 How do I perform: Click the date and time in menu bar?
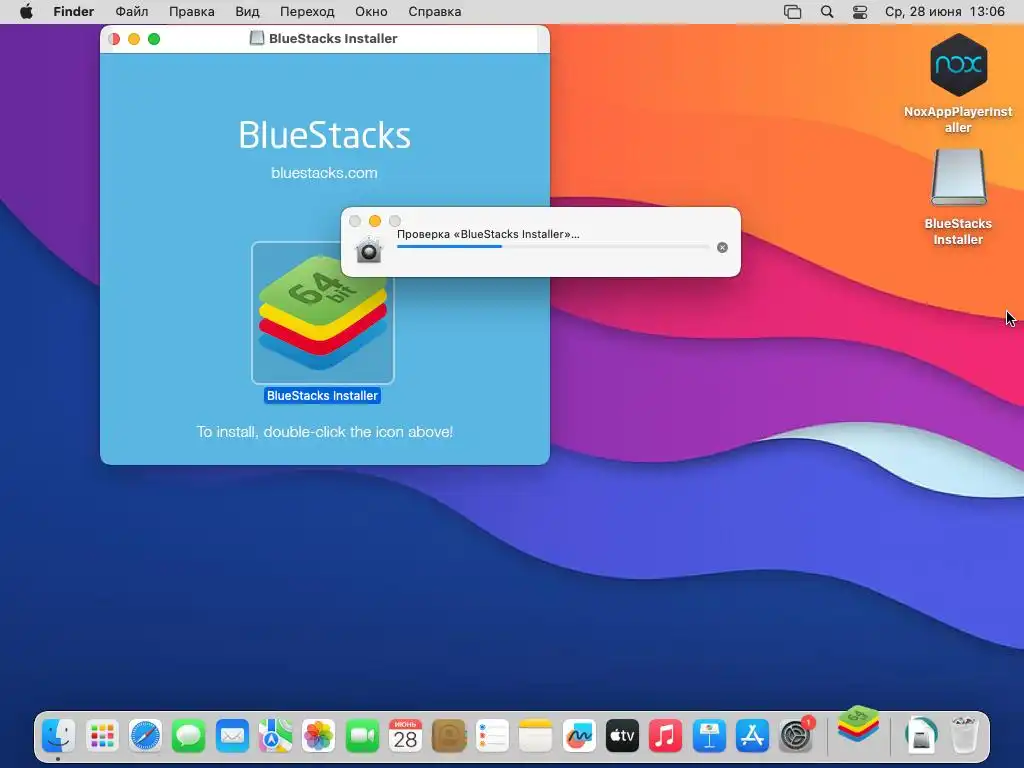944,12
